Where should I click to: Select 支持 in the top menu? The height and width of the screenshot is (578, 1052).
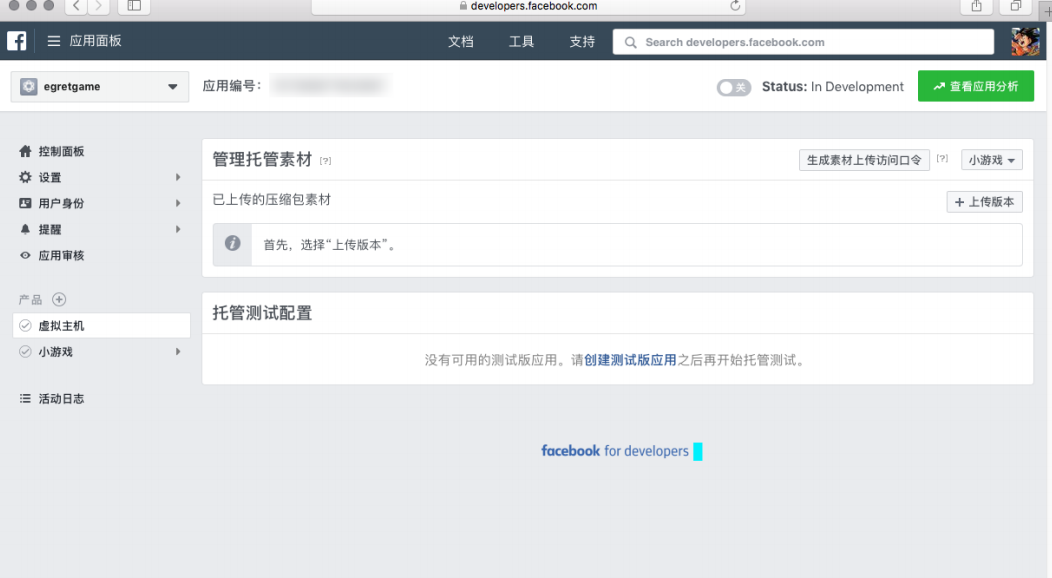click(581, 41)
